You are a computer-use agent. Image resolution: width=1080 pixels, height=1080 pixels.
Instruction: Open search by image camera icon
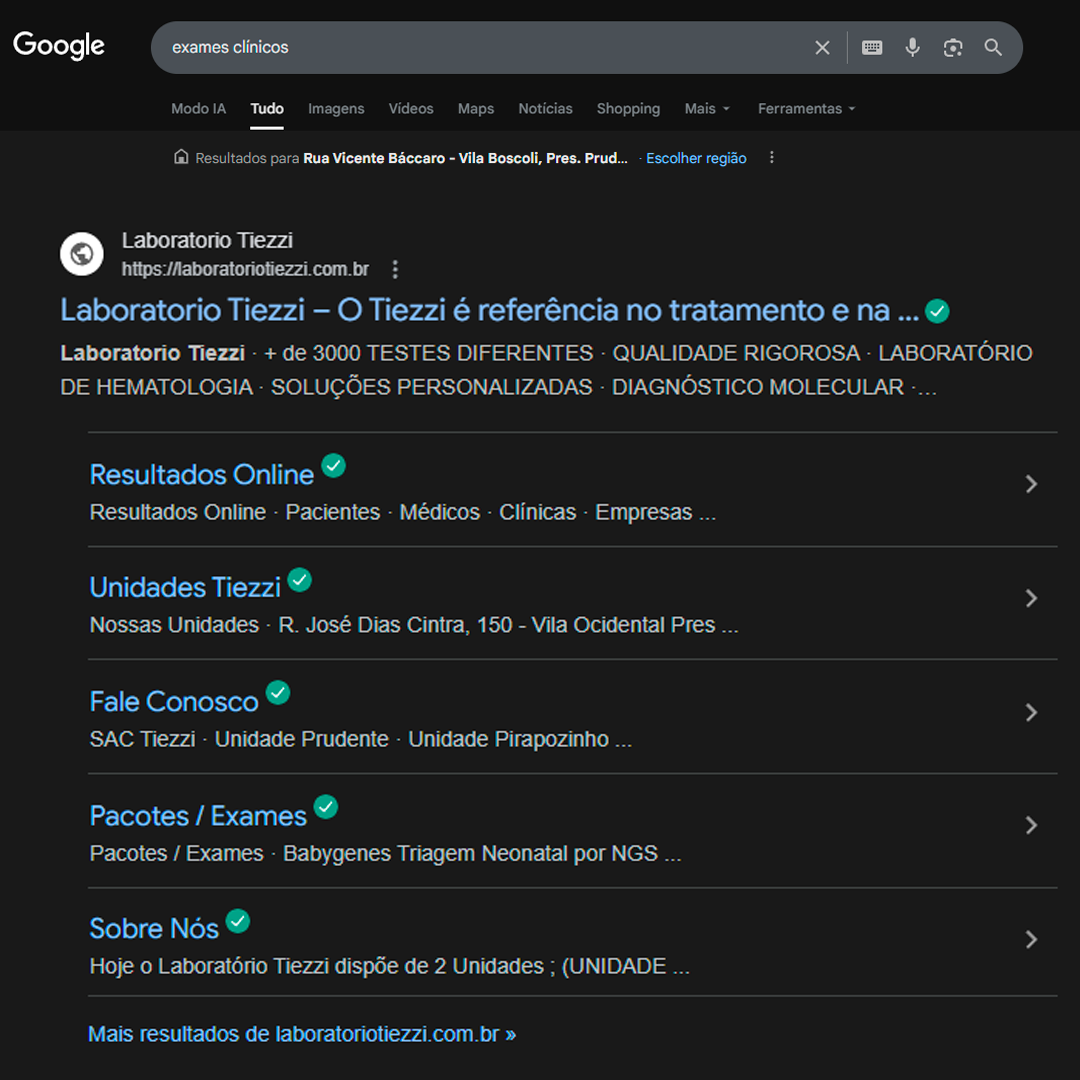(x=953, y=48)
